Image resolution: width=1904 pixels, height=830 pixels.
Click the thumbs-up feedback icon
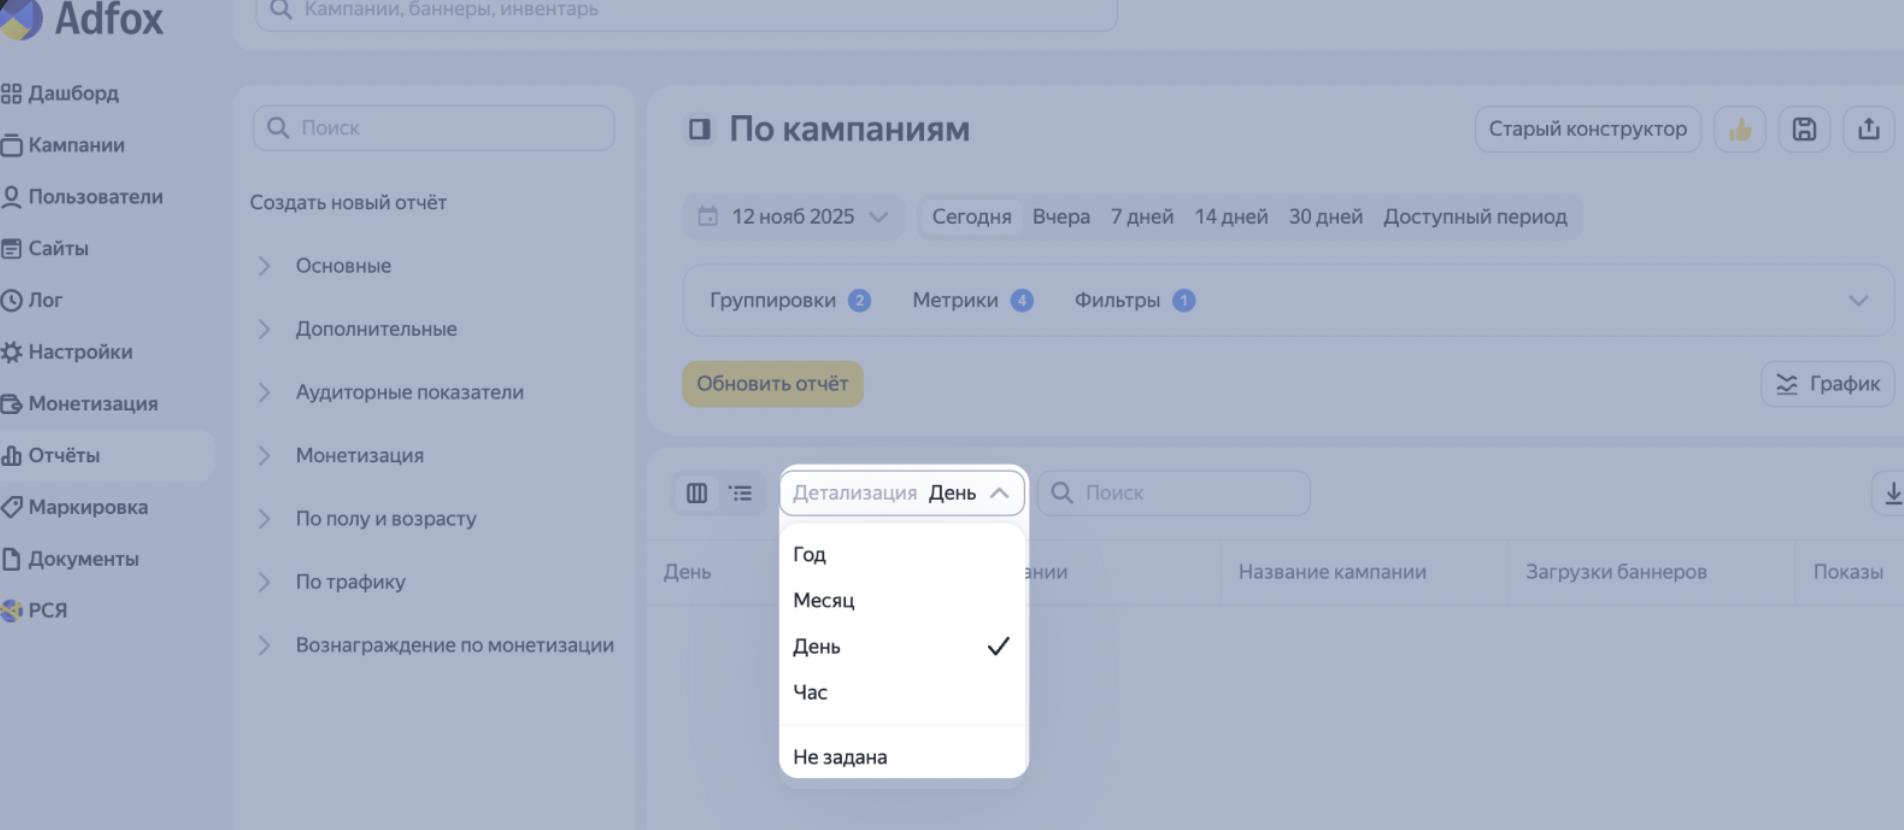click(x=1740, y=130)
